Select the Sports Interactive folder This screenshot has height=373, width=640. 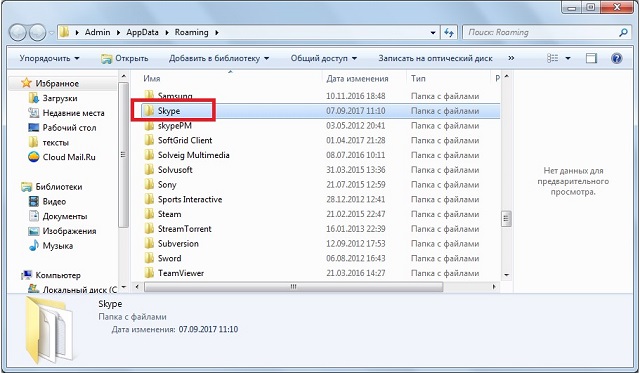pos(190,199)
